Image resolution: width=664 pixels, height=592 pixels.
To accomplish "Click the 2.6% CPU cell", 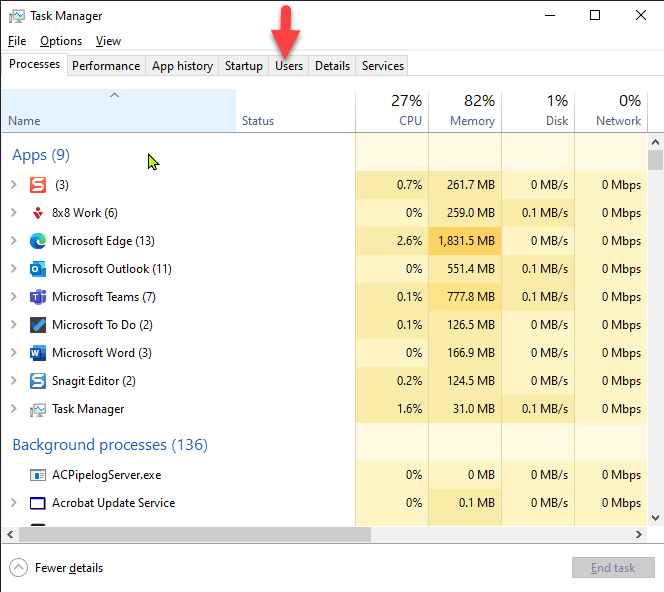I will pyautogui.click(x=392, y=241).
